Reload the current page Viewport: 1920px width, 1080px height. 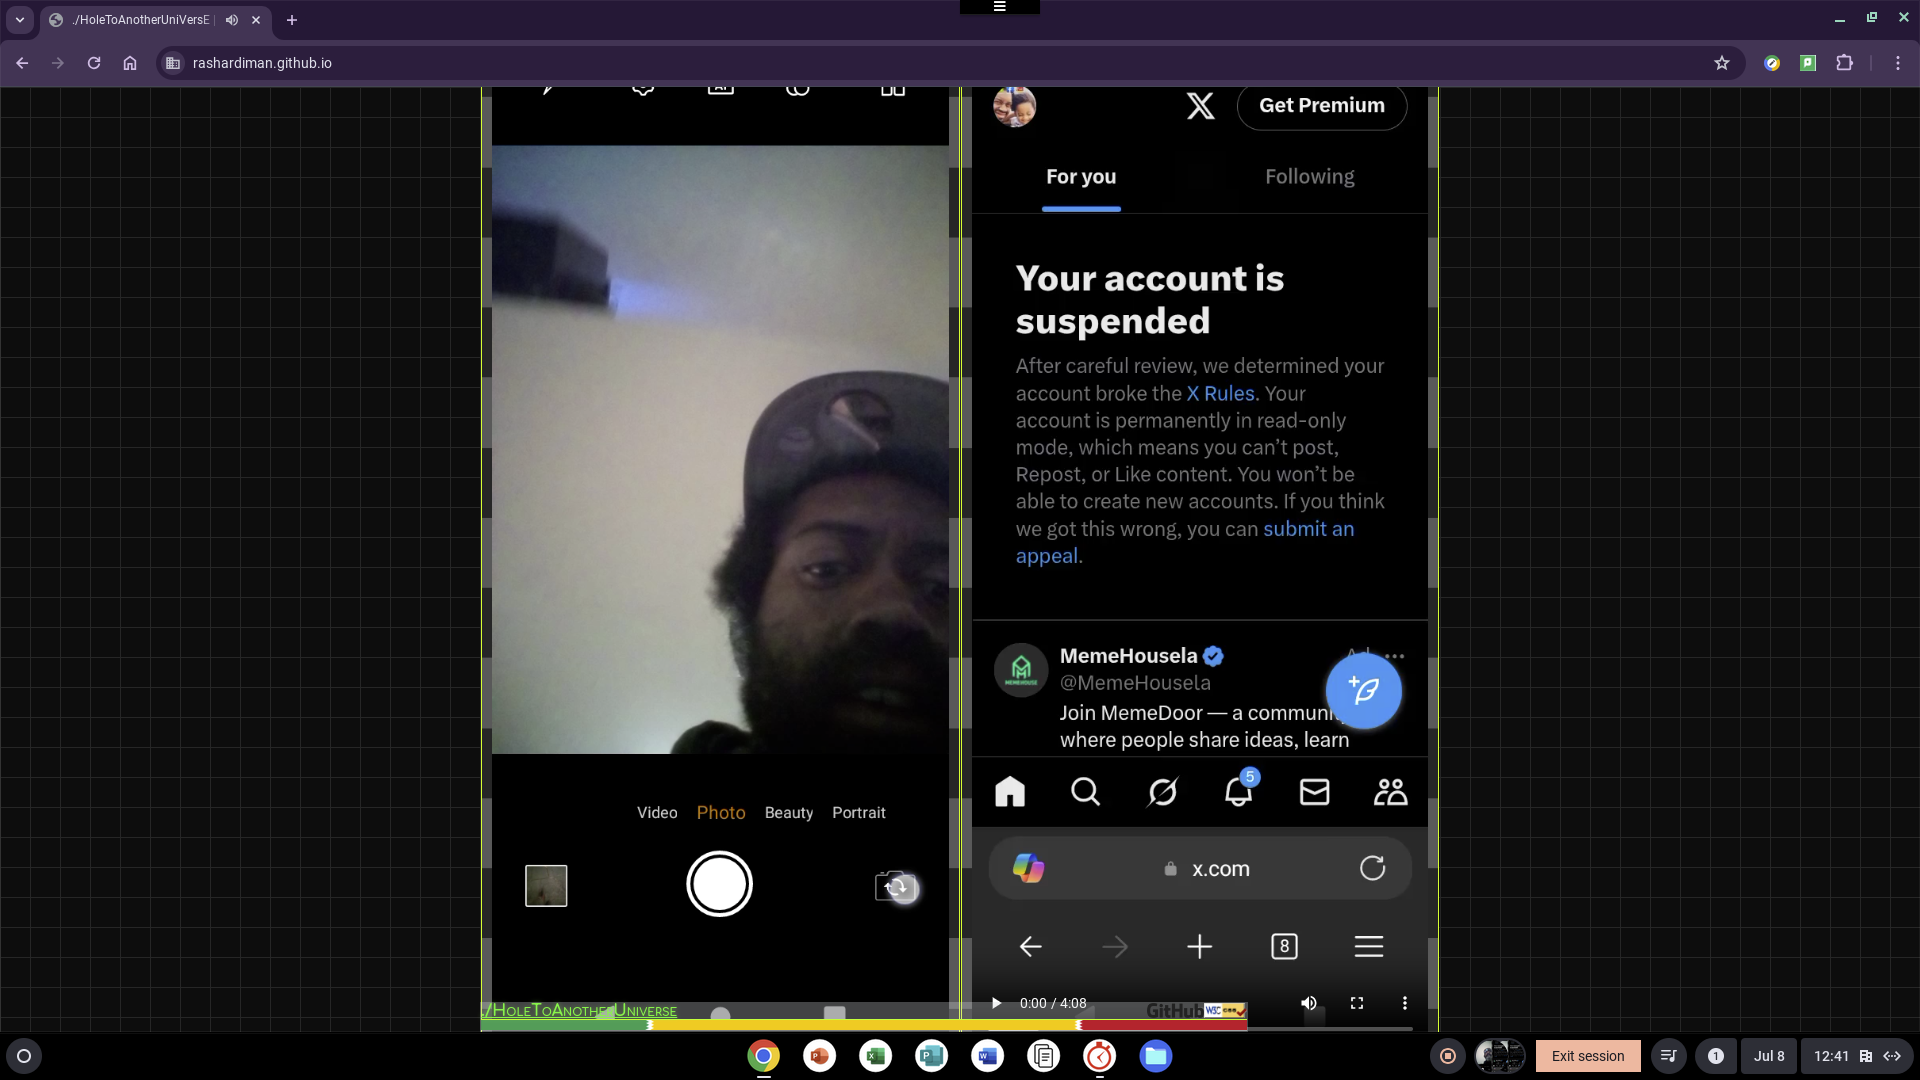tap(94, 63)
